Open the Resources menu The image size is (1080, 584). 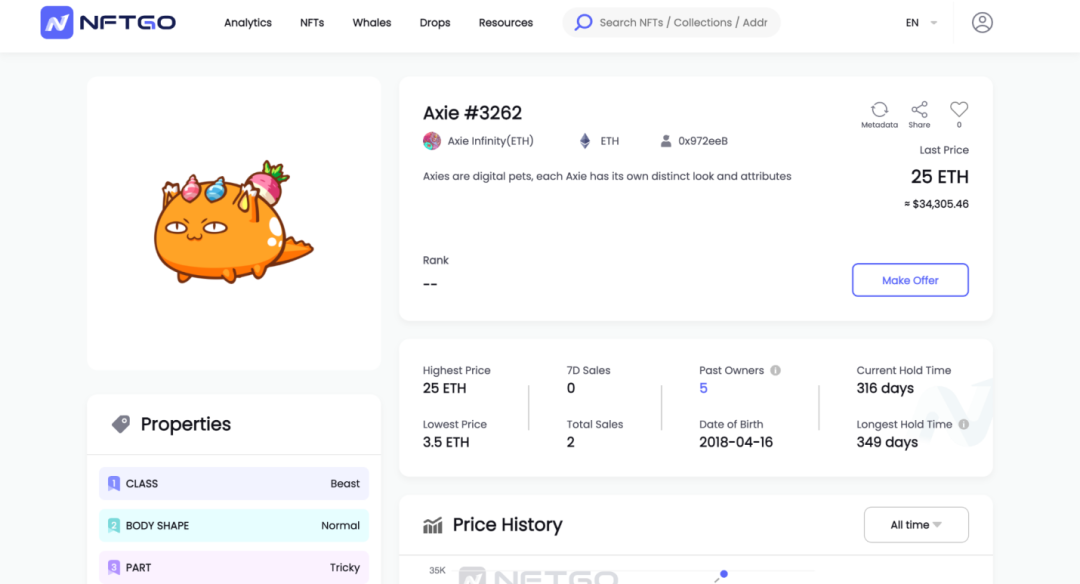(x=506, y=23)
